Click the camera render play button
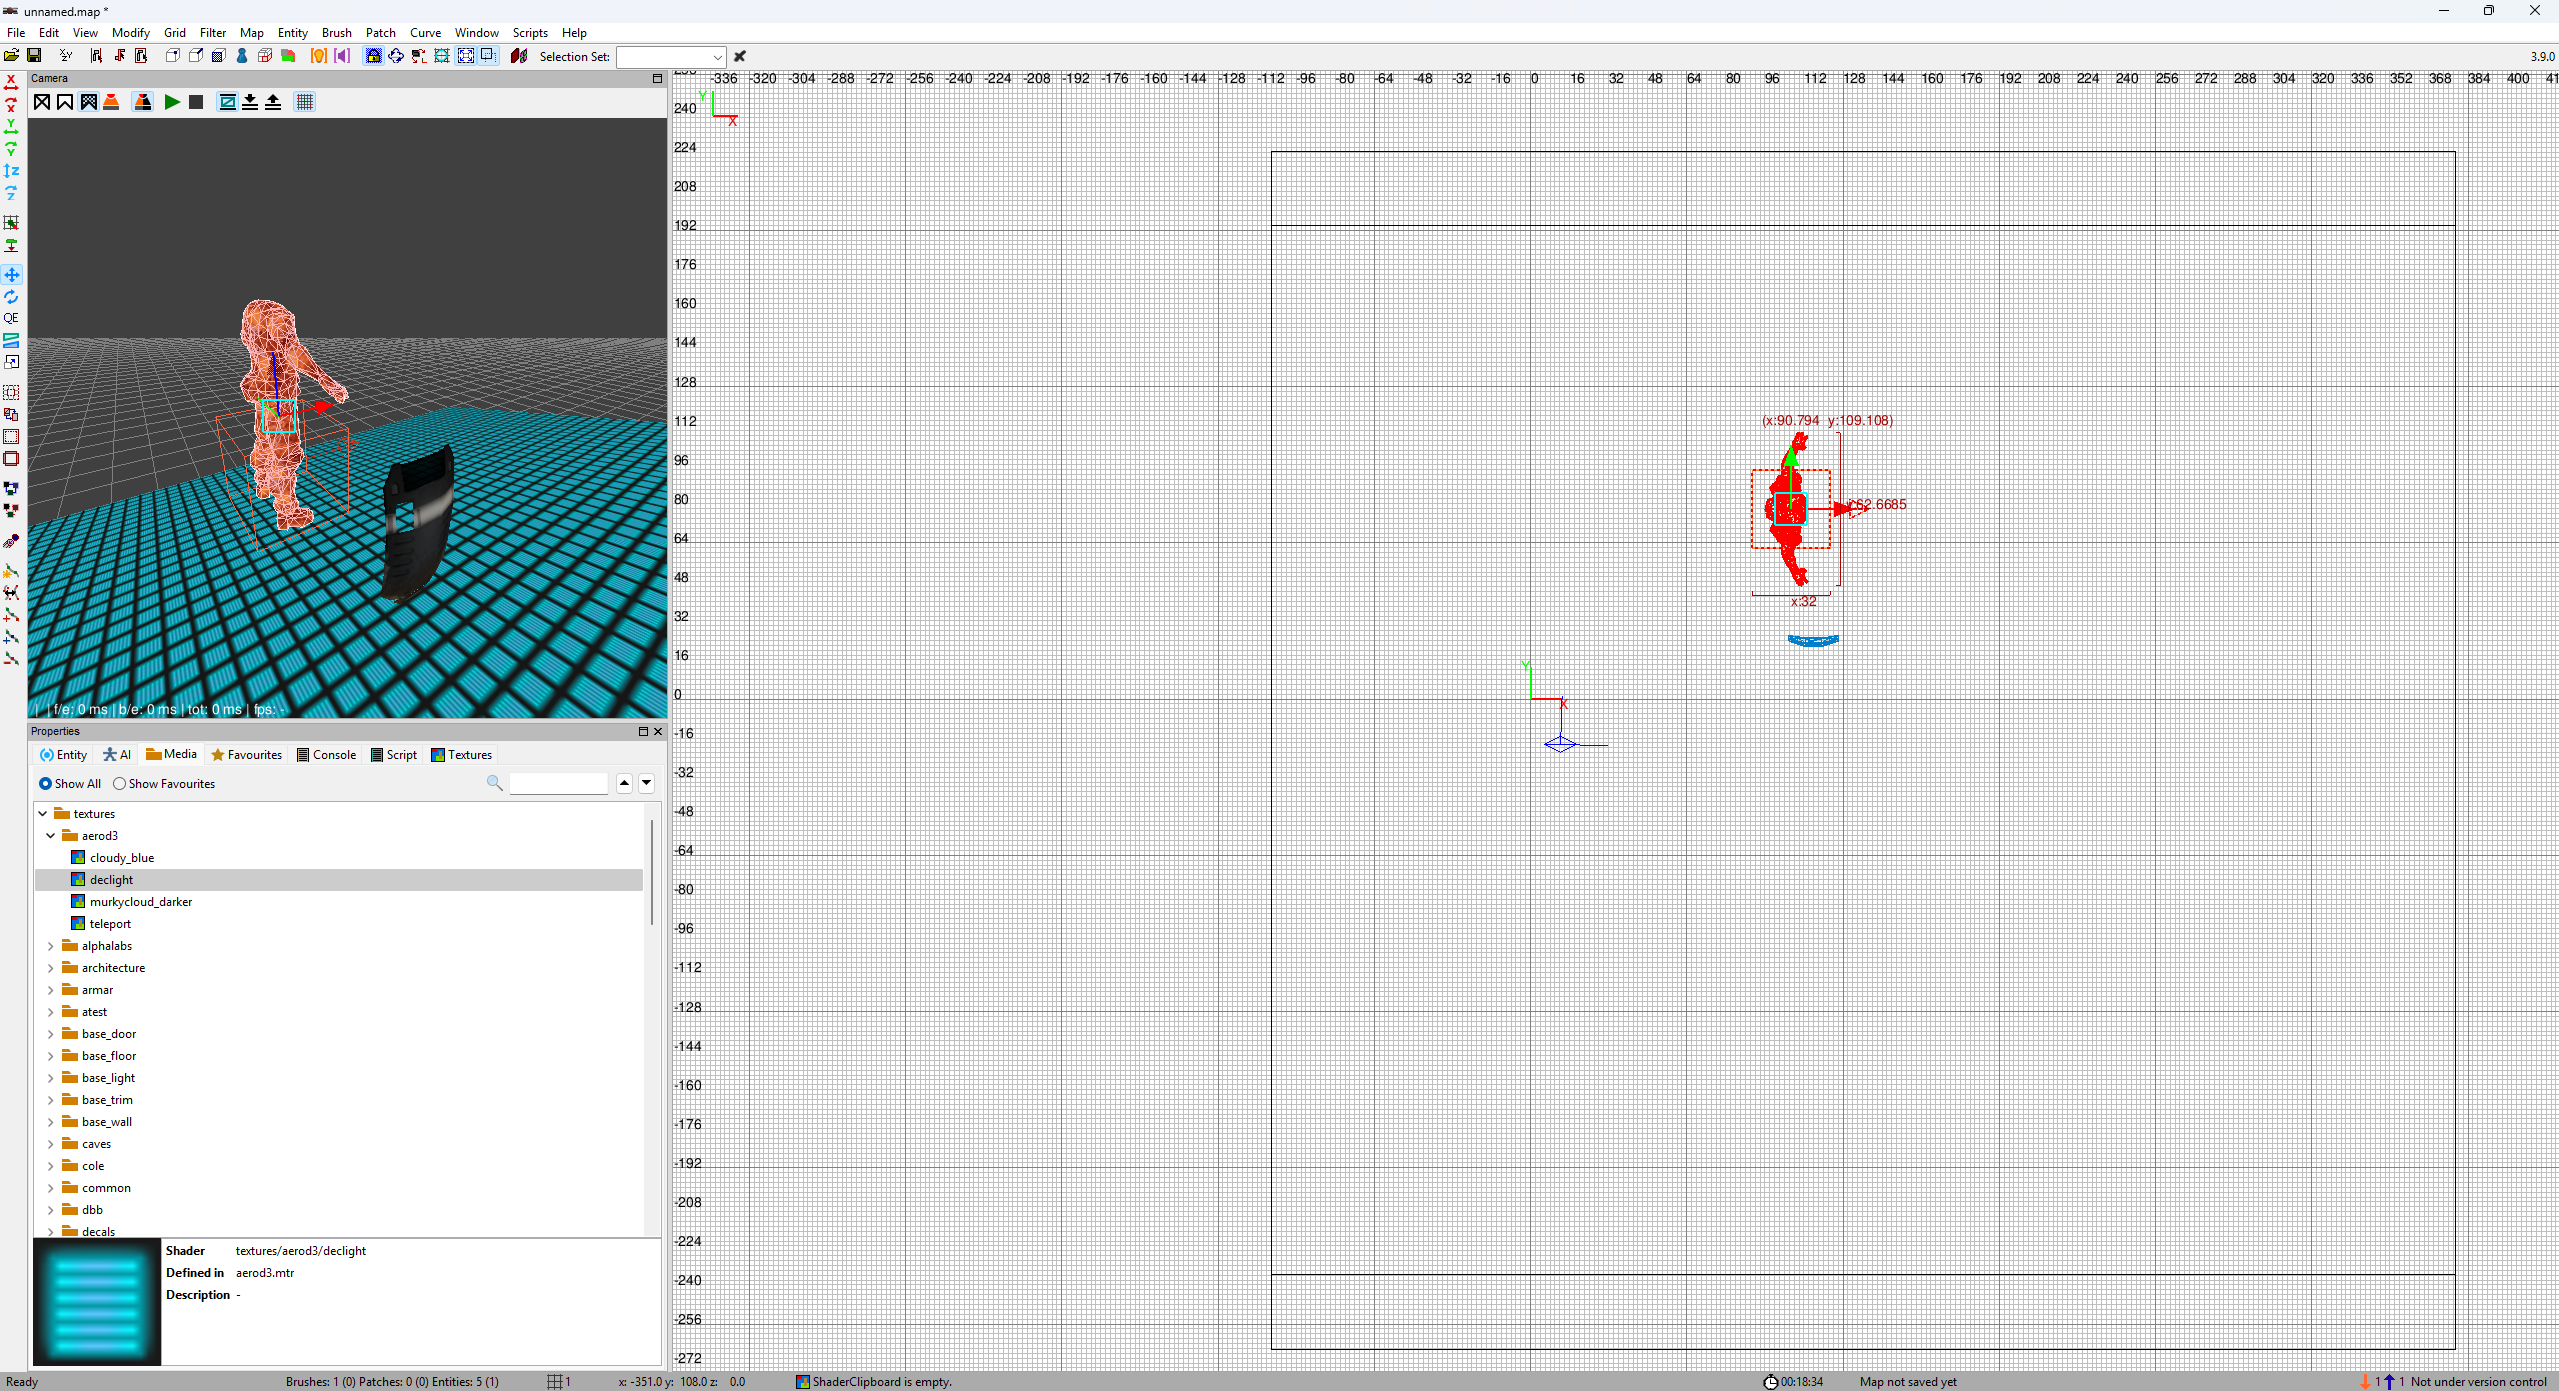The height and width of the screenshot is (1391, 2559). point(172,102)
